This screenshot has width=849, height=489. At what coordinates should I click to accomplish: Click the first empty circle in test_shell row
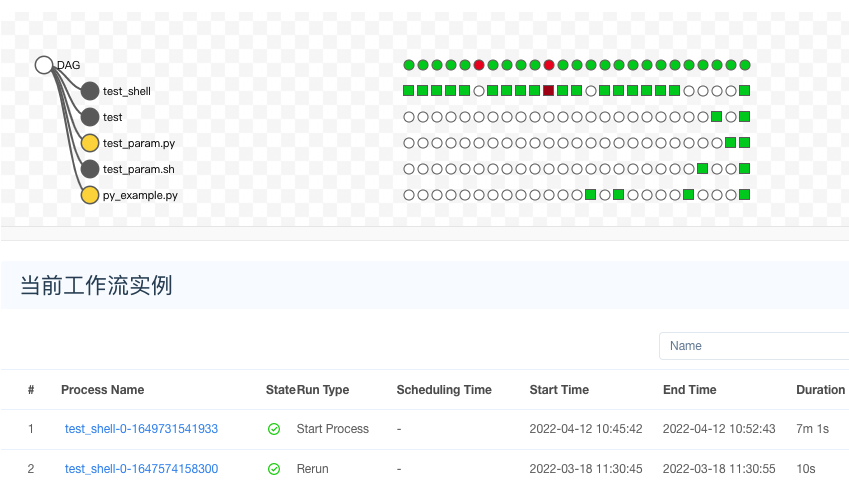coord(479,91)
